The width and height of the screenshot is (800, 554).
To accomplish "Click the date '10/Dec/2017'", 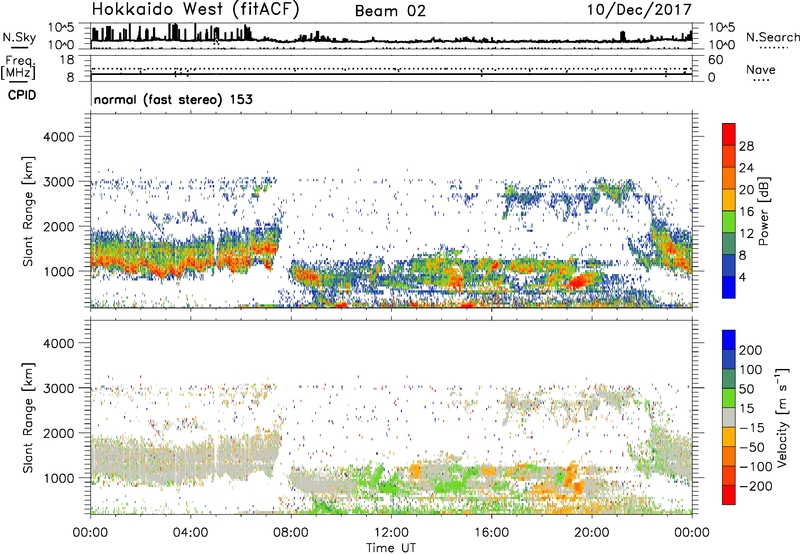I will (x=639, y=10).
